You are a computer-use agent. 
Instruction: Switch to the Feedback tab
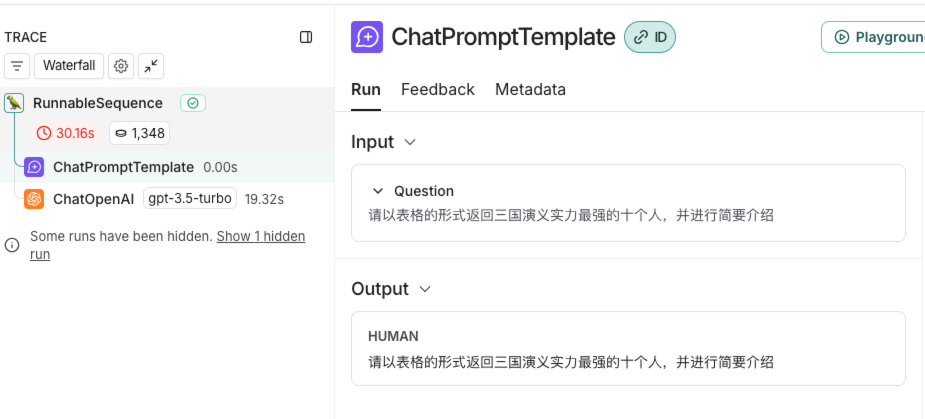437,89
